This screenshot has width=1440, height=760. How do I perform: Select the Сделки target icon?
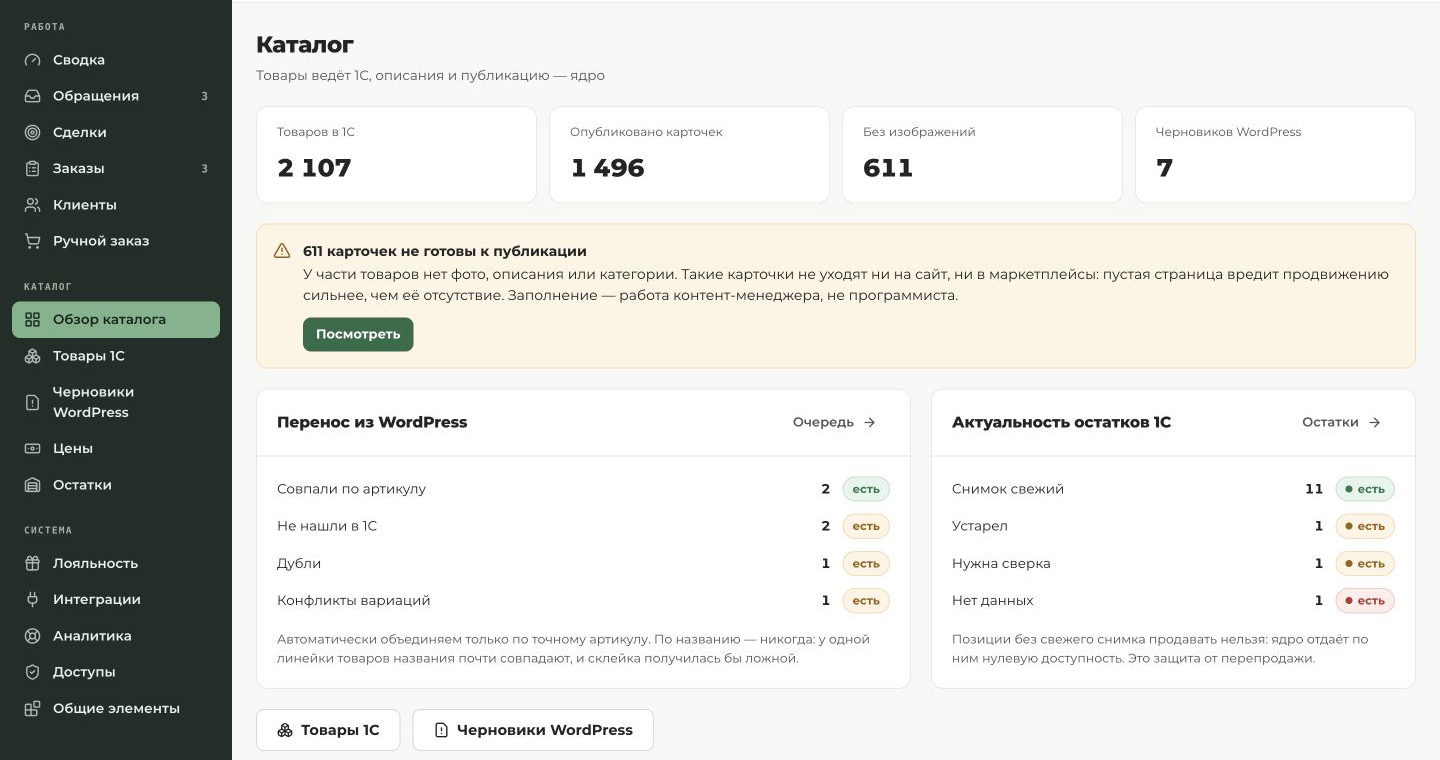pos(33,132)
